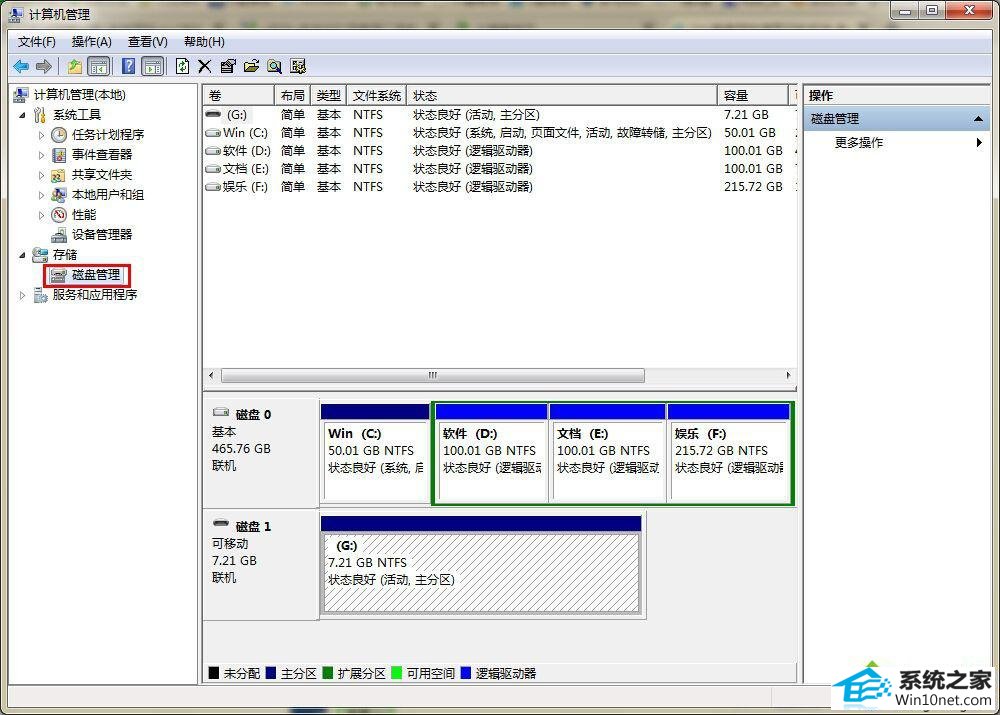This screenshot has height=715, width=1000.
Task: Select the 磁盘 0 disk label
Action: pos(253,415)
